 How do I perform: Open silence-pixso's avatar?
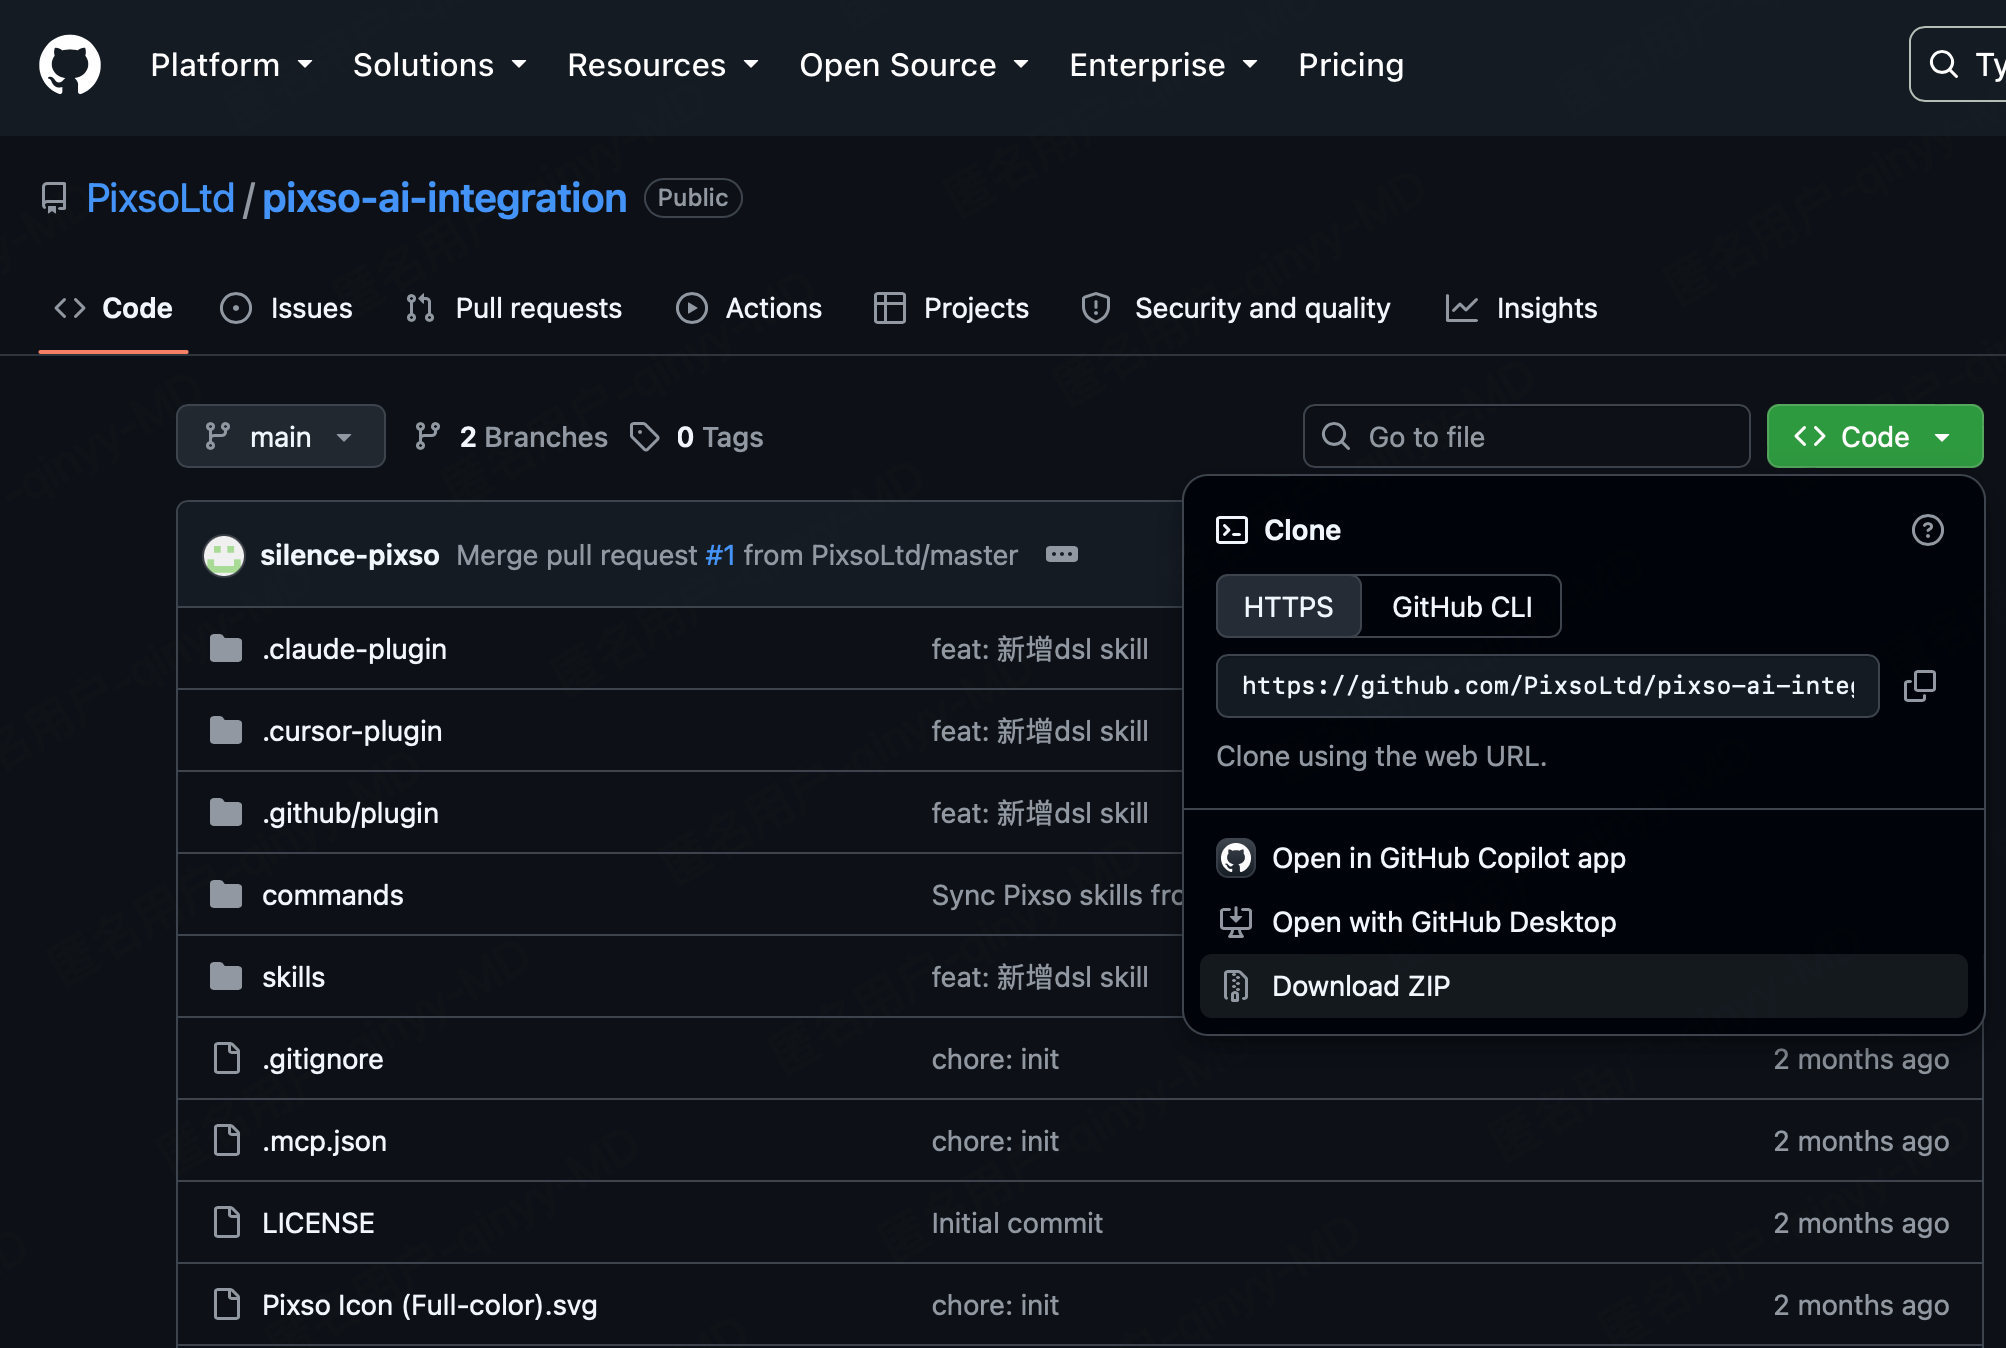pyautogui.click(x=224, y=555)
